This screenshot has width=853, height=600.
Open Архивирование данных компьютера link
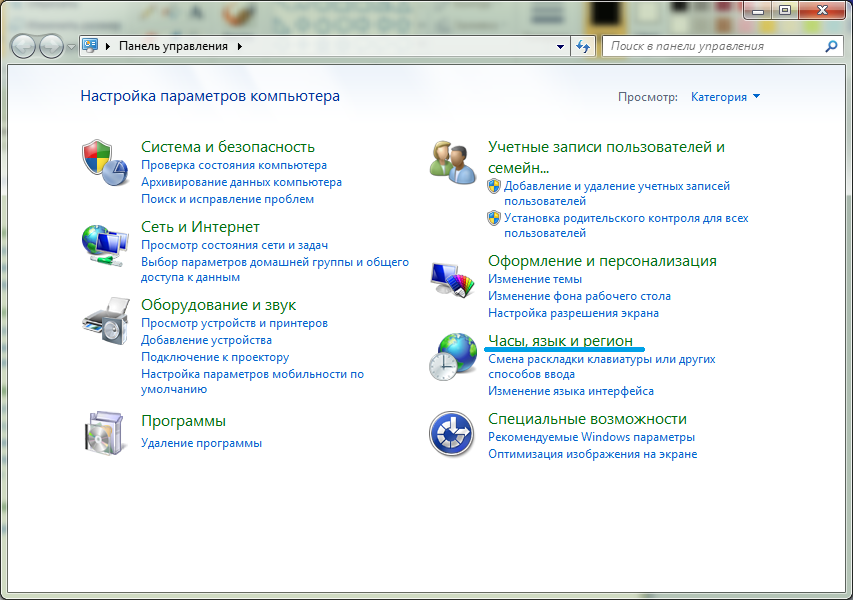click(x=242, y=182)
